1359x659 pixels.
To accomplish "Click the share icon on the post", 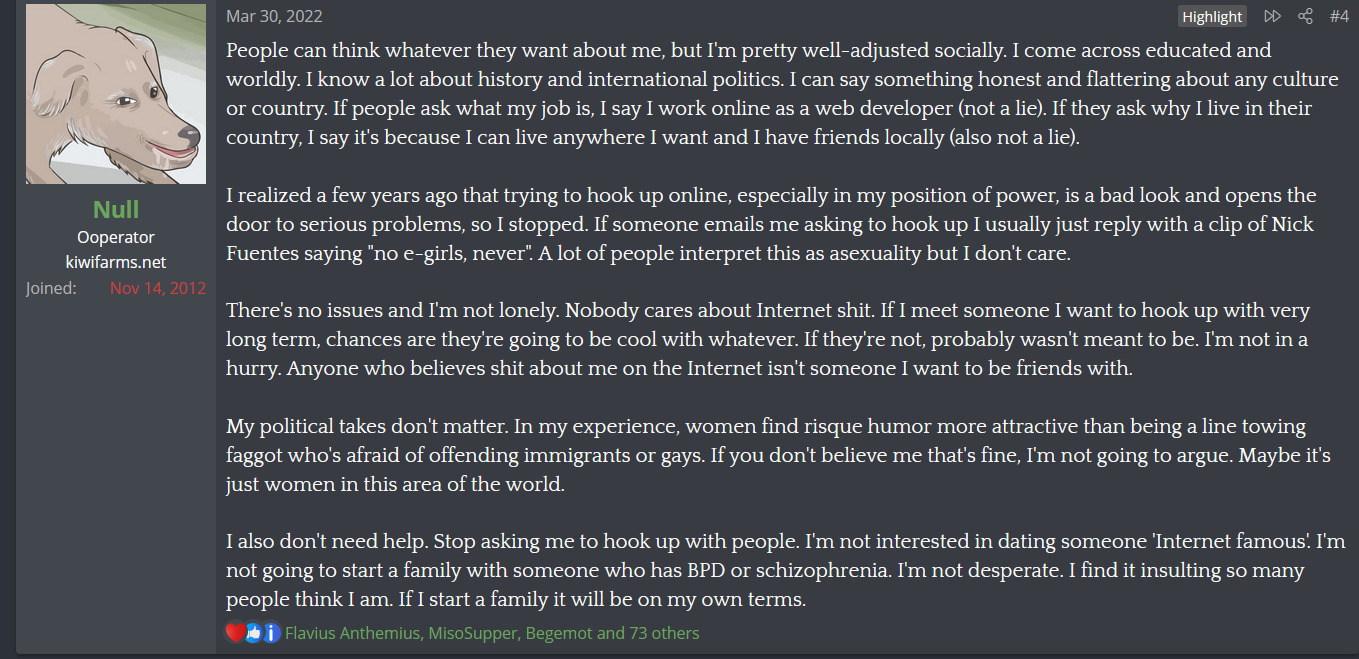I will point(1305,16).
